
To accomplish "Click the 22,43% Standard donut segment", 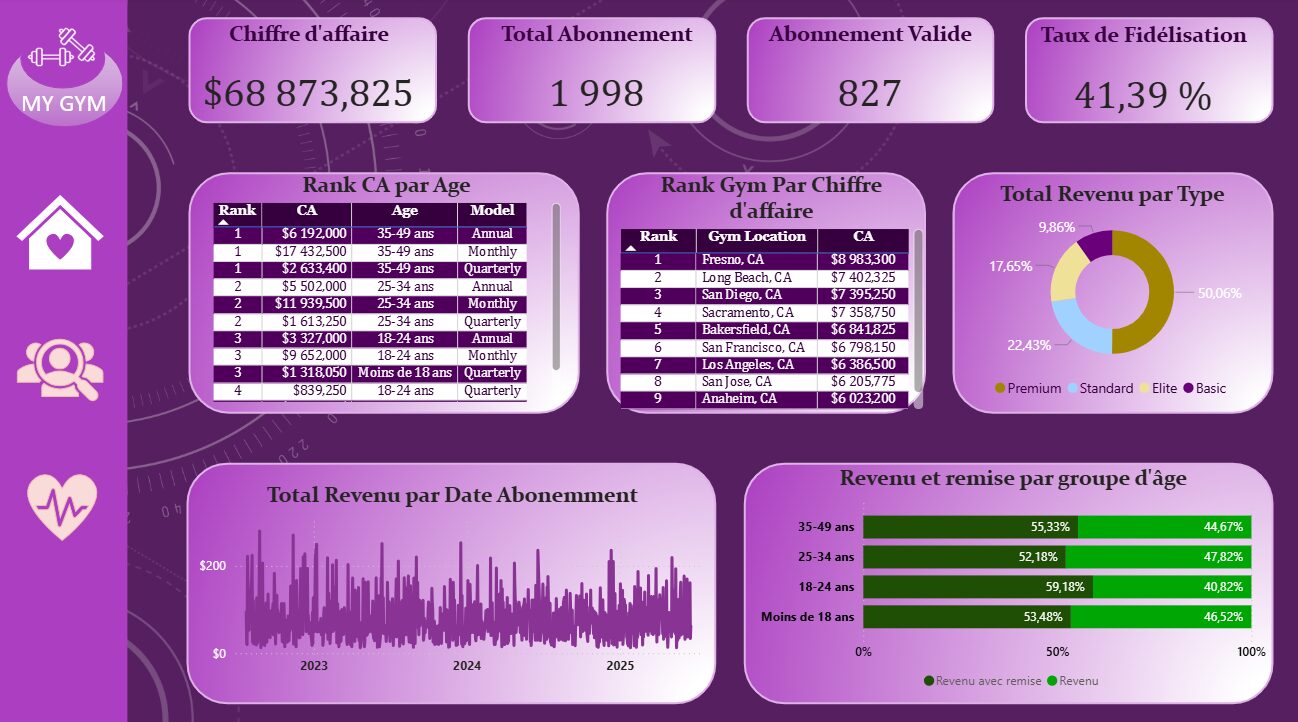I will (1076, 329).
